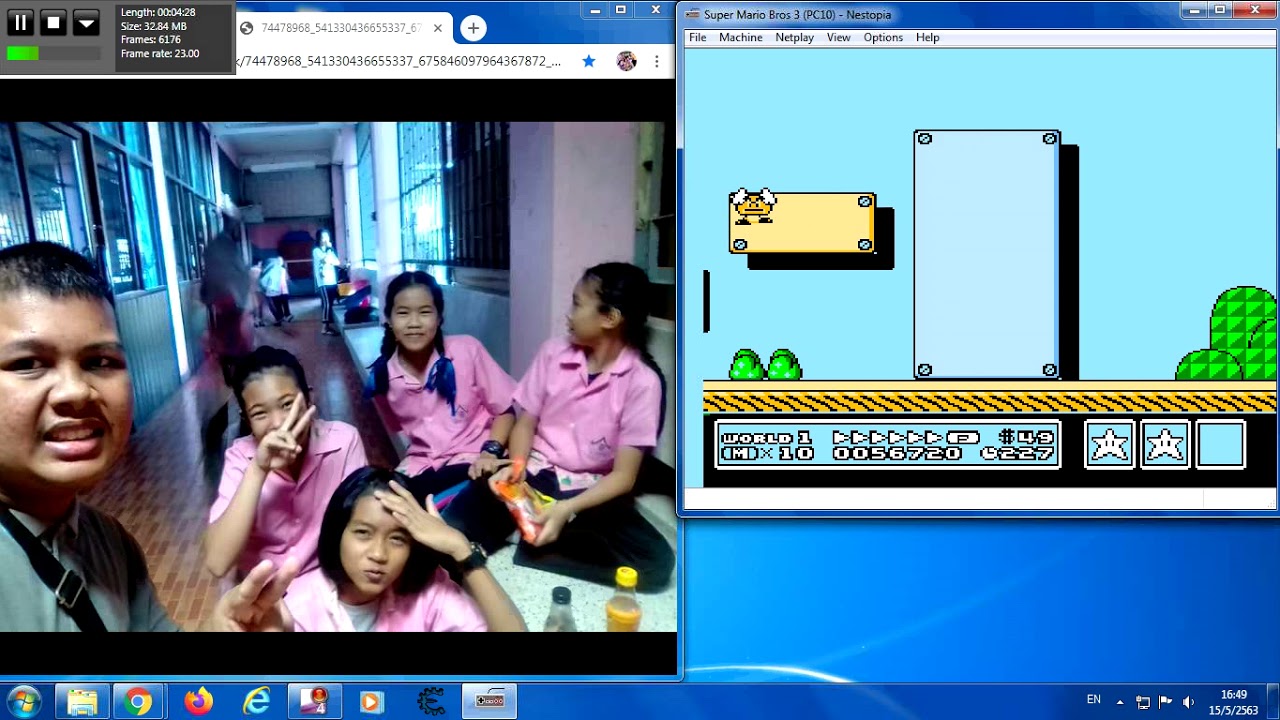Open the network tray icon

[1143, 702]
